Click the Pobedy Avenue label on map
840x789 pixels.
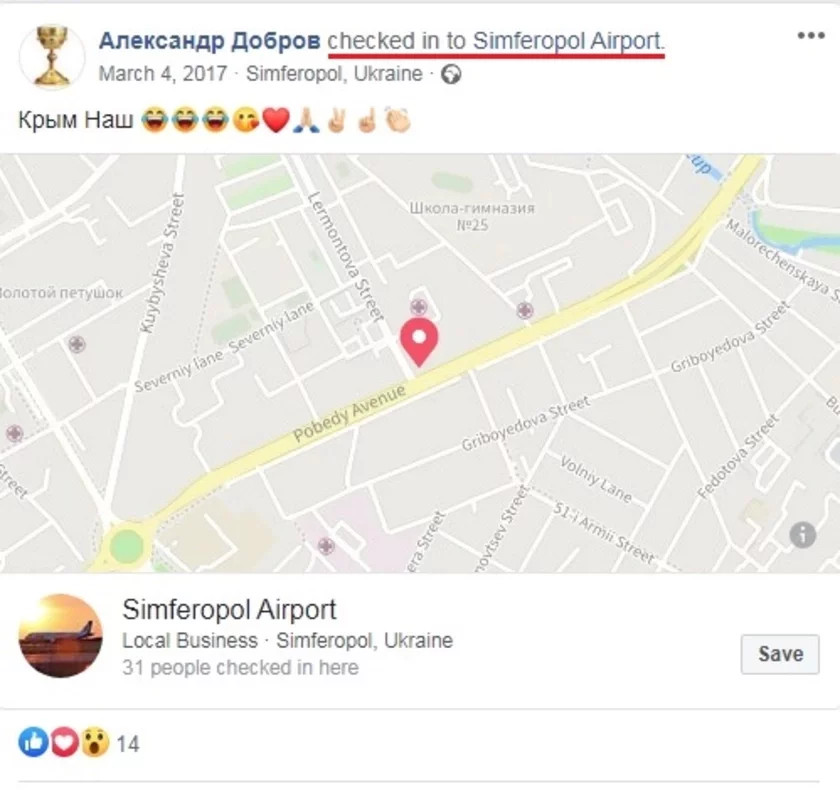click(349, 413)
